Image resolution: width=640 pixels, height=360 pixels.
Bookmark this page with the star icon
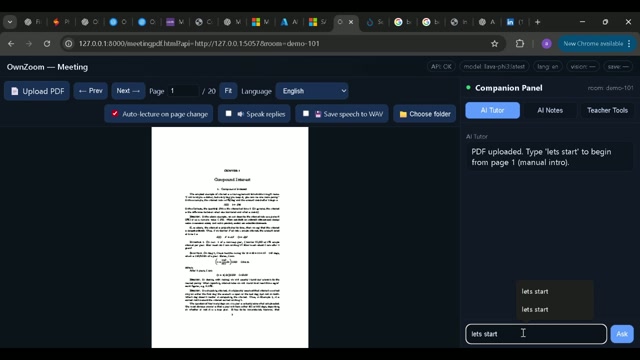(494, 44)
